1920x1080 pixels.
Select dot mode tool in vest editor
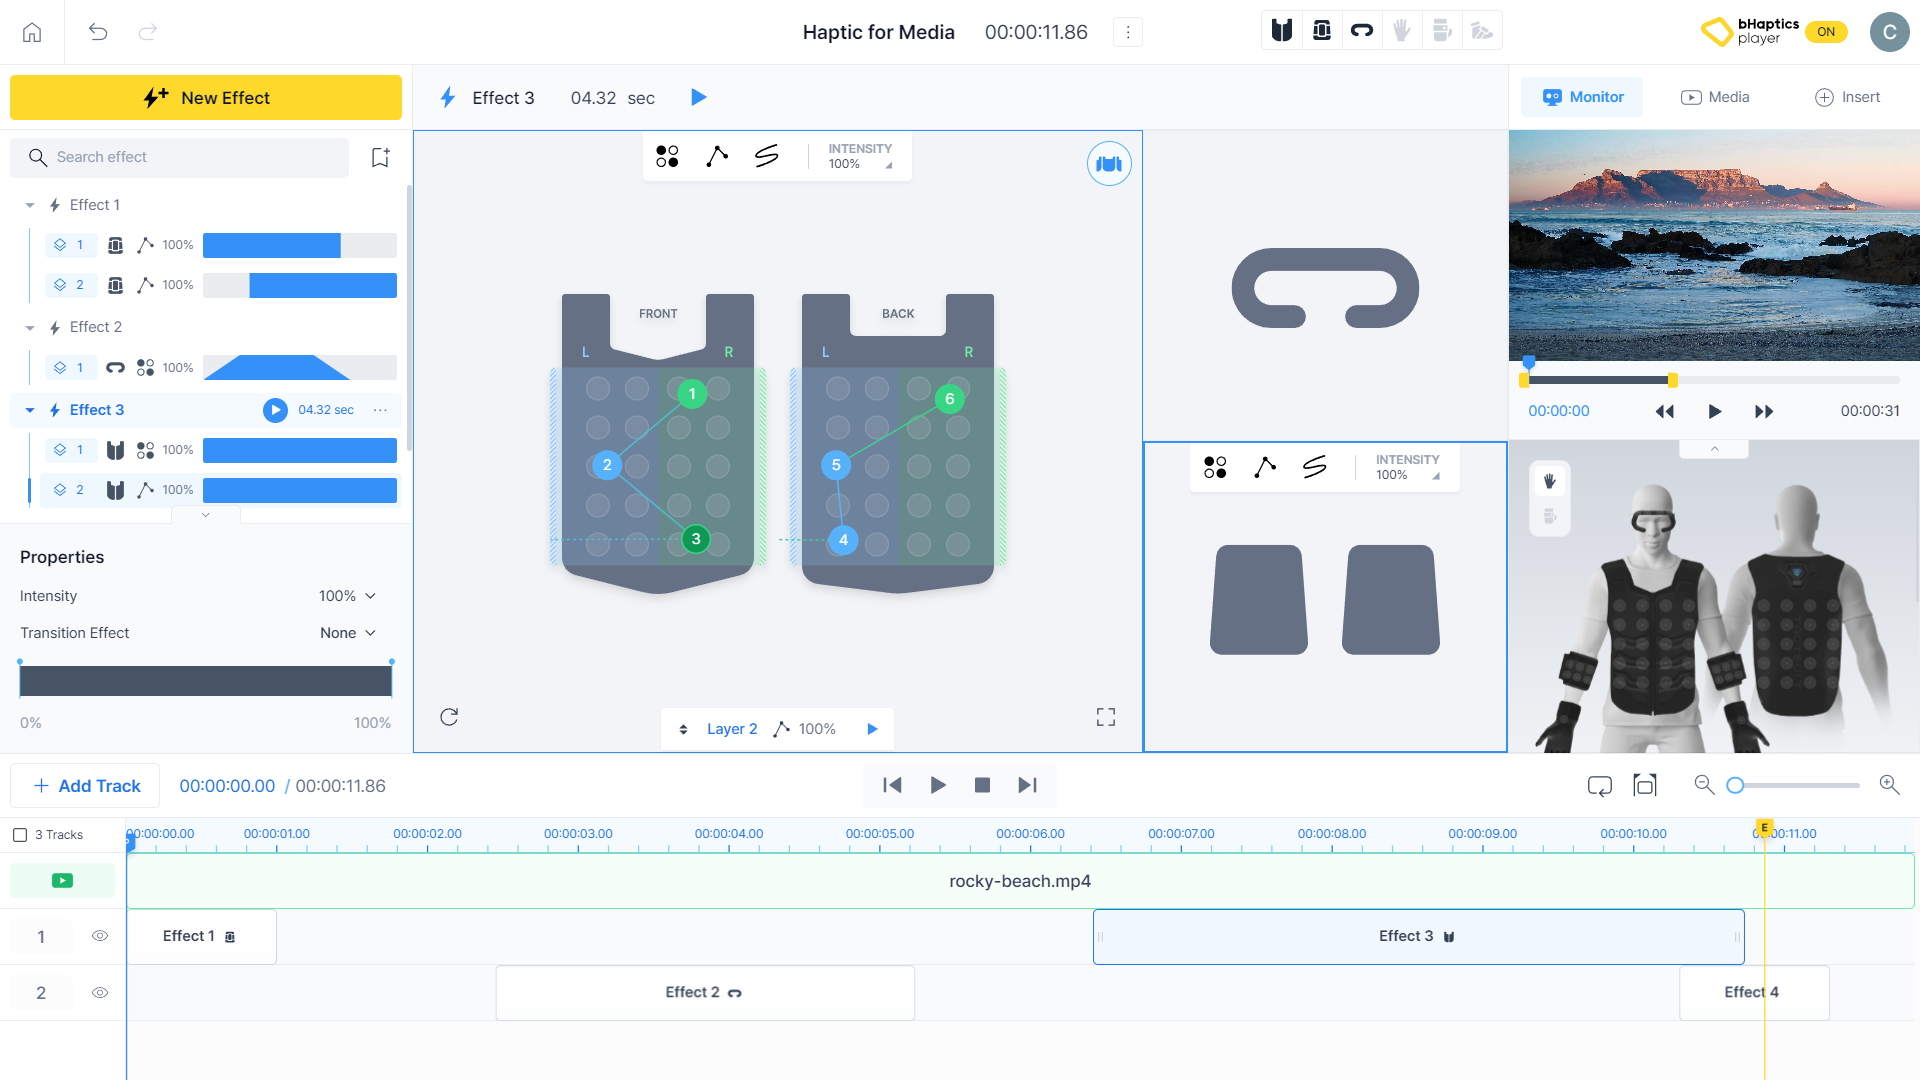click(667, 156)
